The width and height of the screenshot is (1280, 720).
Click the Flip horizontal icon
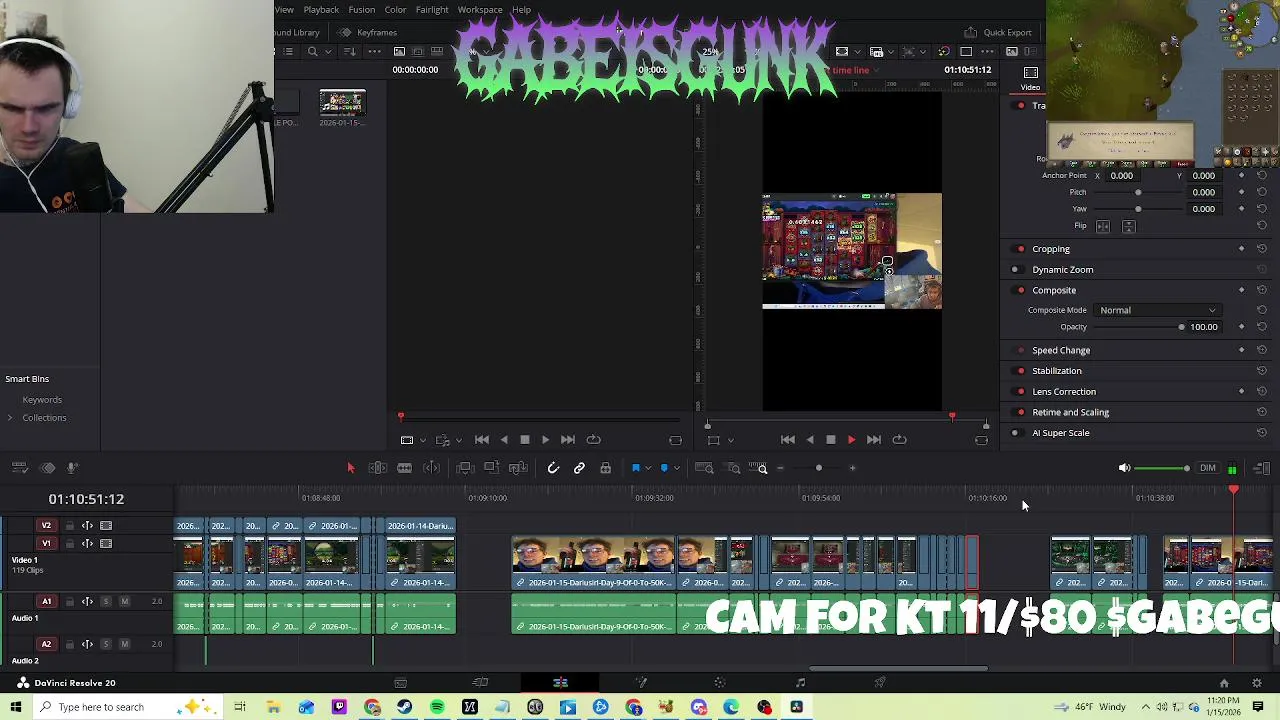click(x=1103, y=226)
